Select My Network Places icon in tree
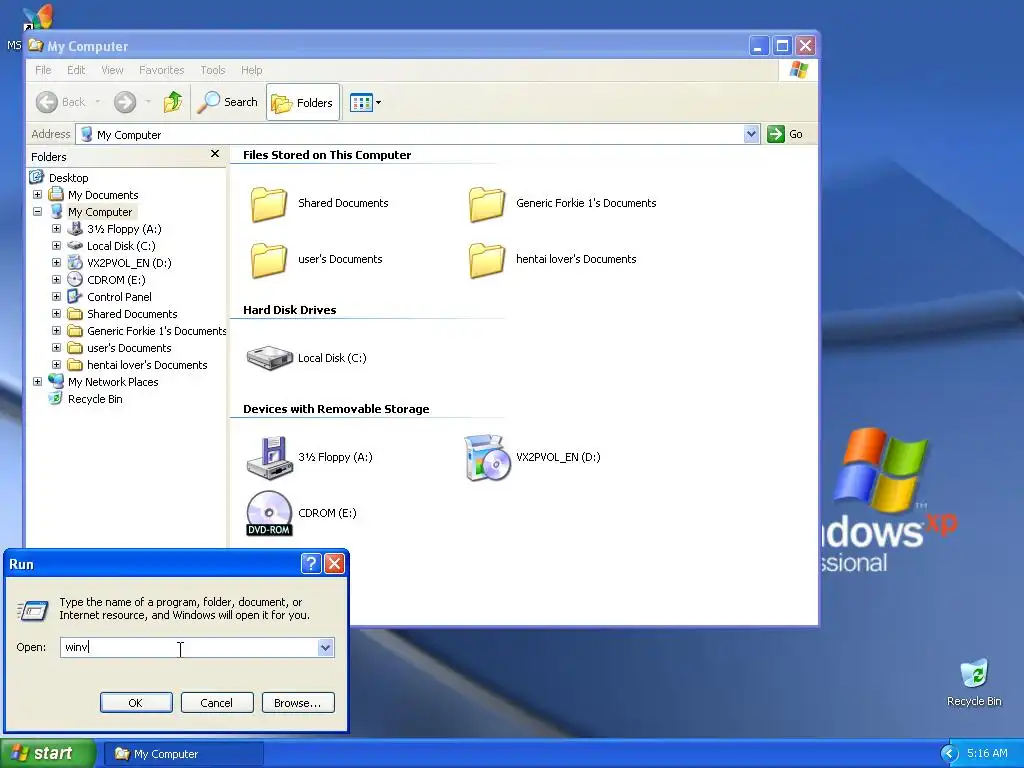Viewport: 1024px width, 768px height. tap(56, 381)
